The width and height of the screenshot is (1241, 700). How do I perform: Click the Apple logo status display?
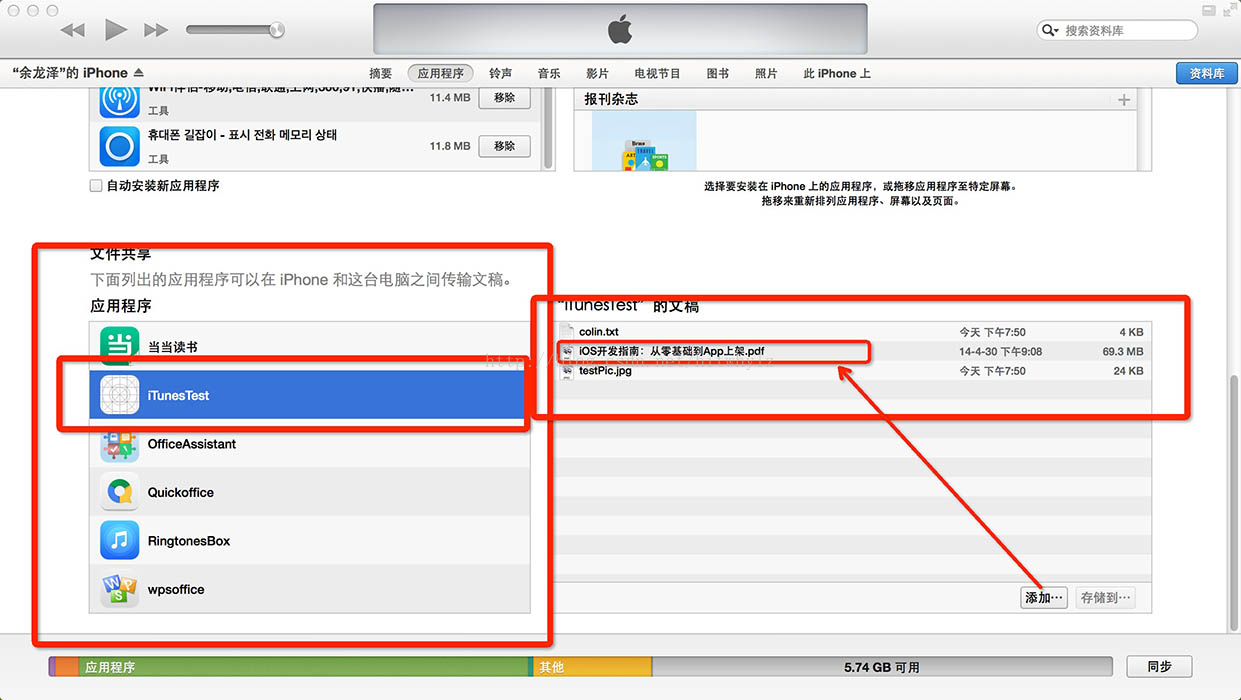coord(620,30)
